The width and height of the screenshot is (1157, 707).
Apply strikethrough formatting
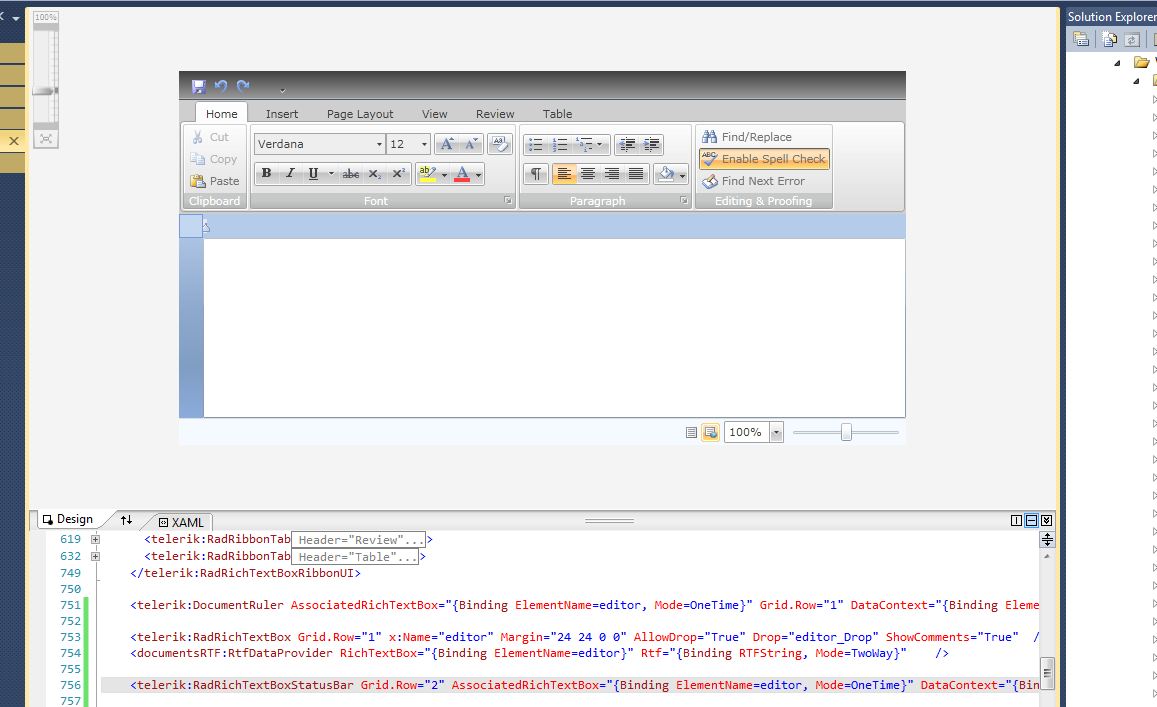(x=350, y=174)
